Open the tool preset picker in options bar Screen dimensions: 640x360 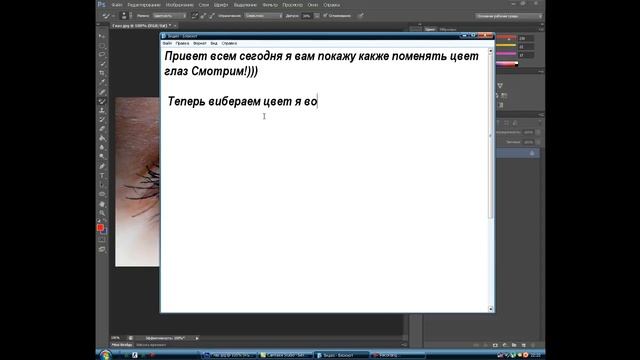pos(107,16)
